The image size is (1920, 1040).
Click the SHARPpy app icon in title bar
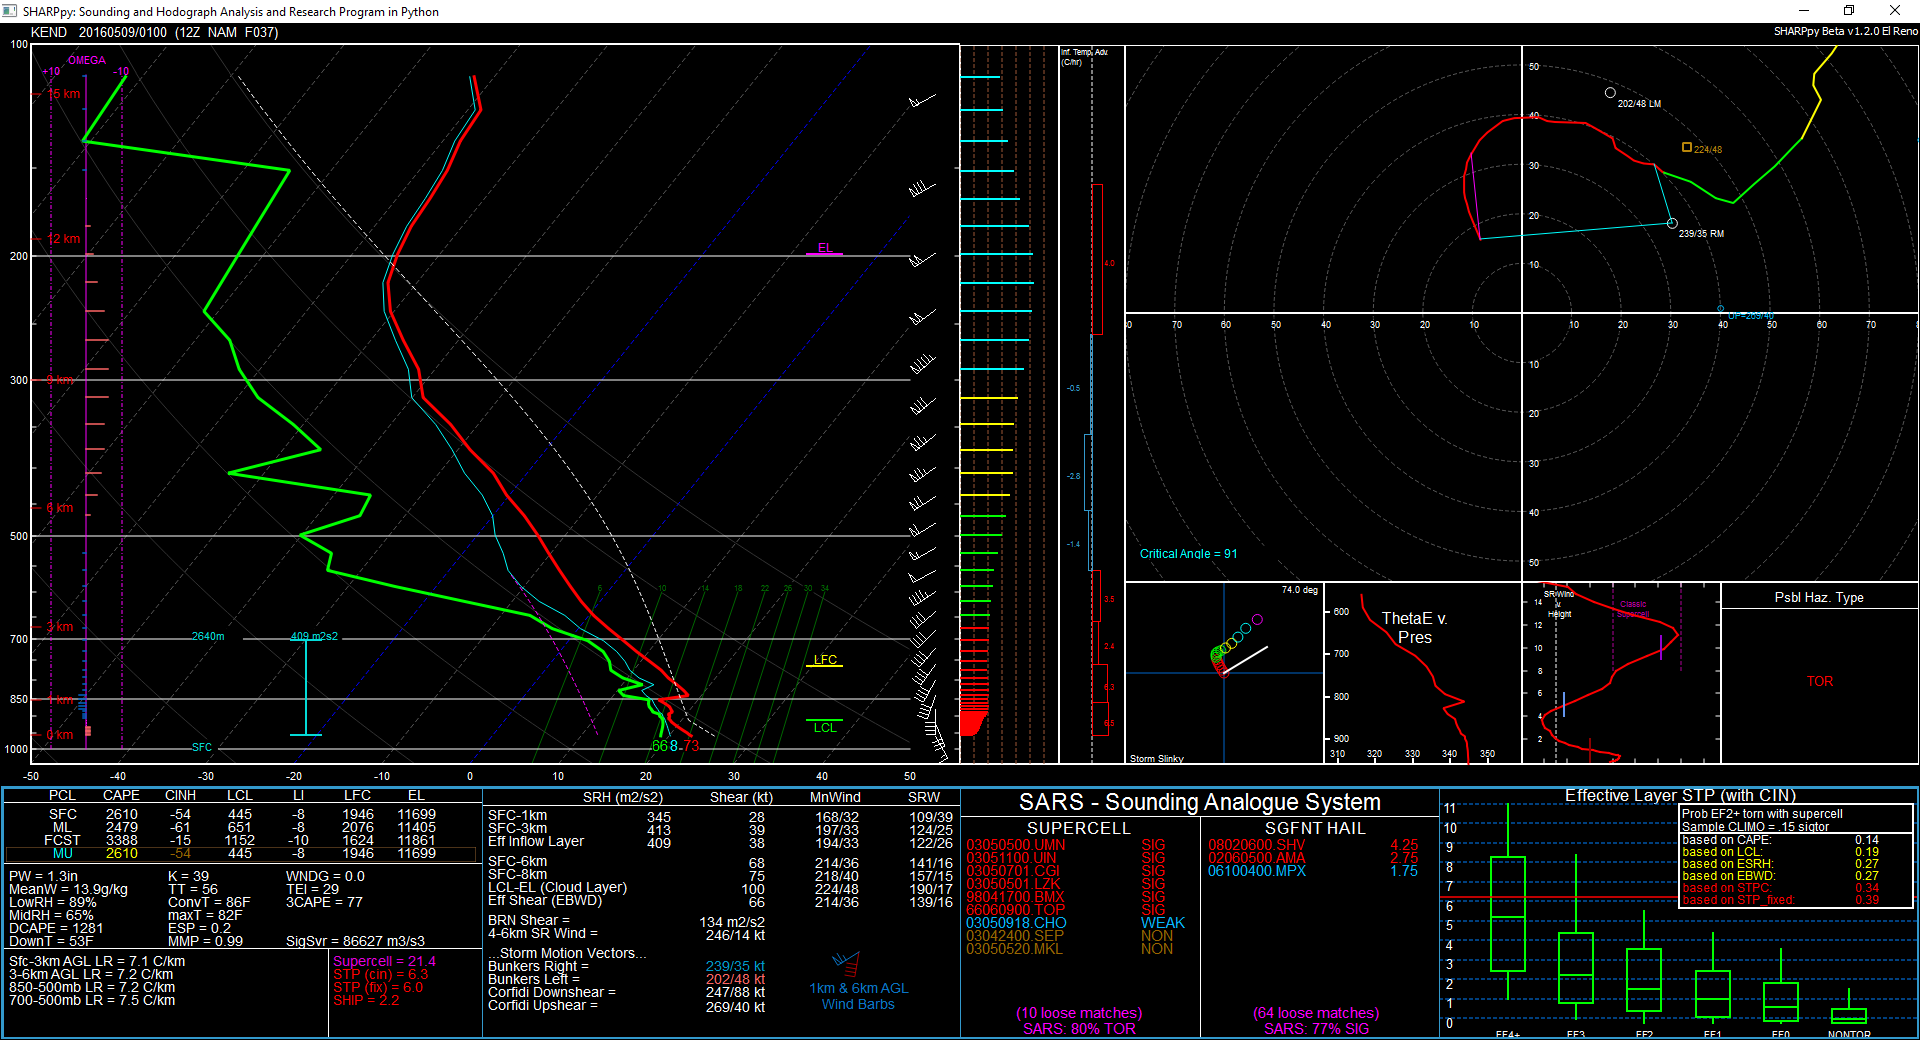[10, 11]
